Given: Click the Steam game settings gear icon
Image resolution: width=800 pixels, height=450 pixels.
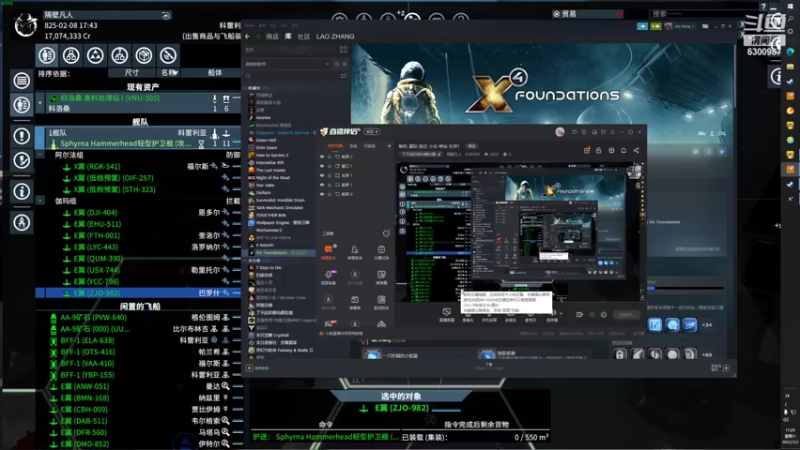Looking at the screenshot, I should (695, 152).
